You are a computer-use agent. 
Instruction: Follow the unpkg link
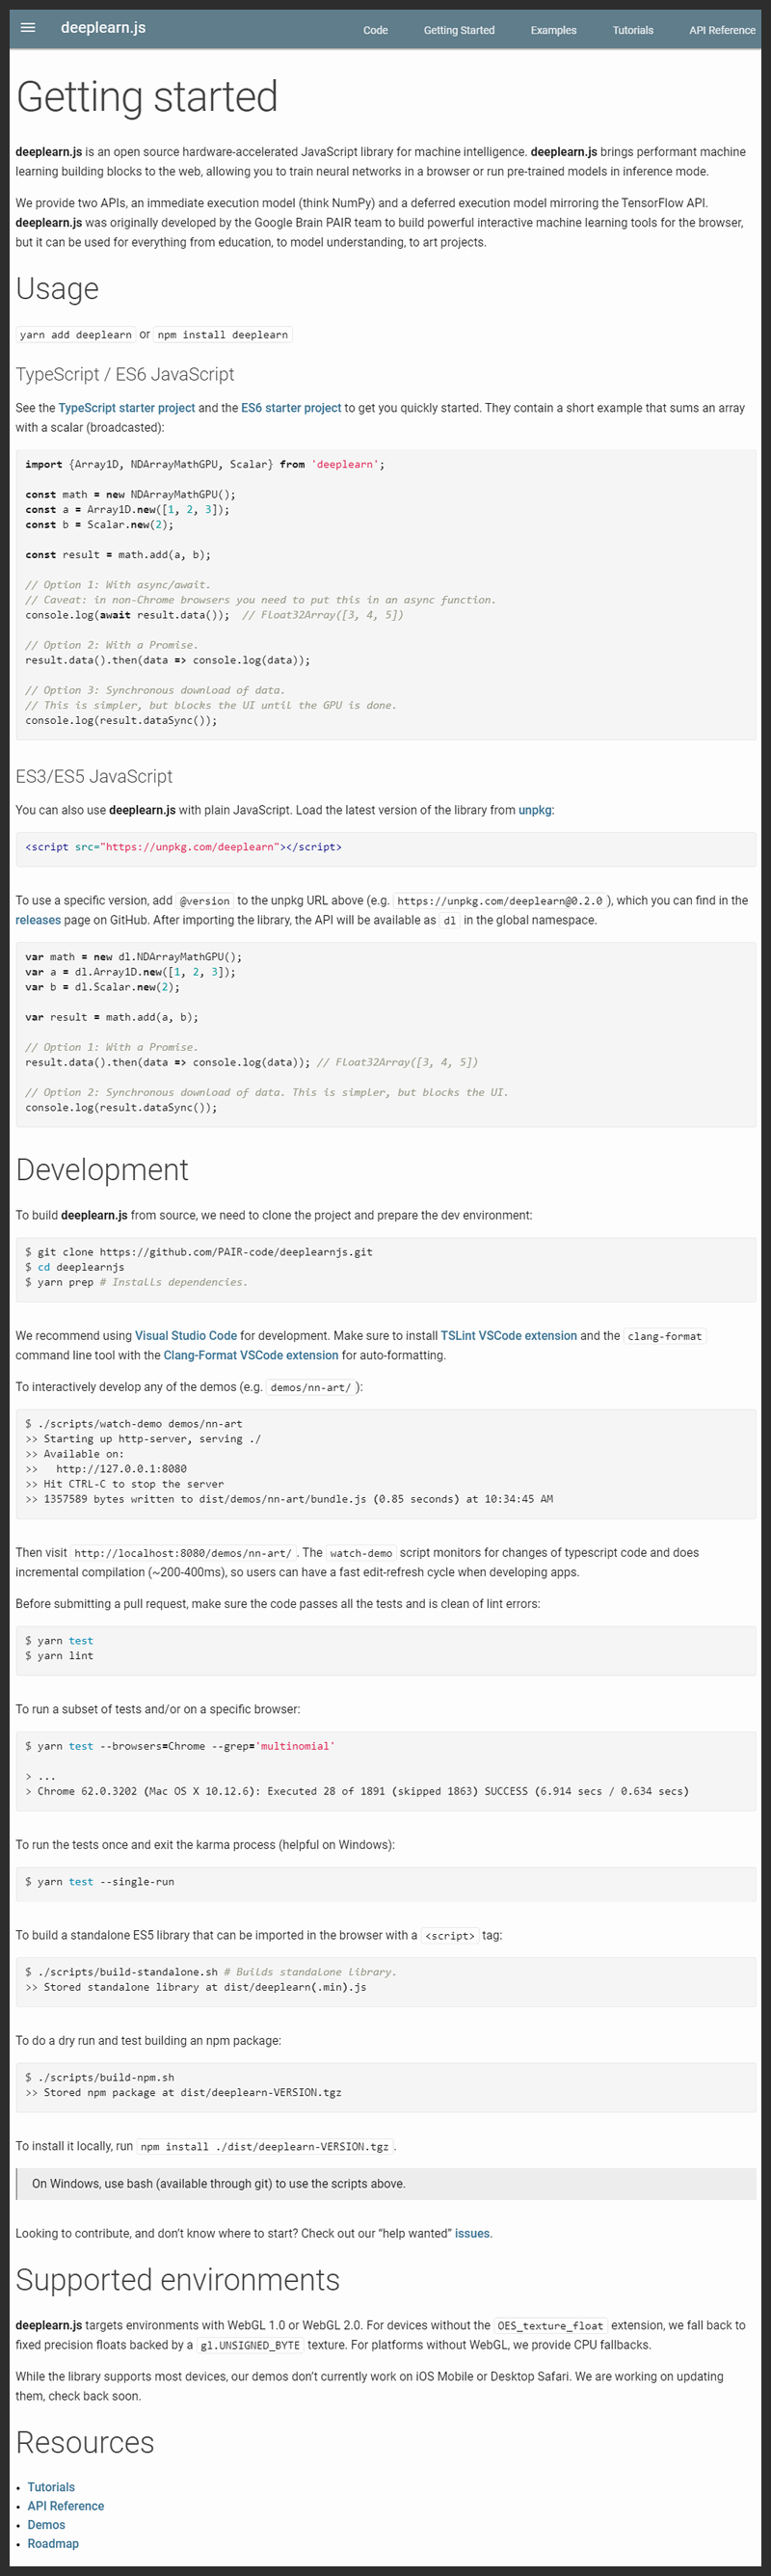[x=535, y=810]
